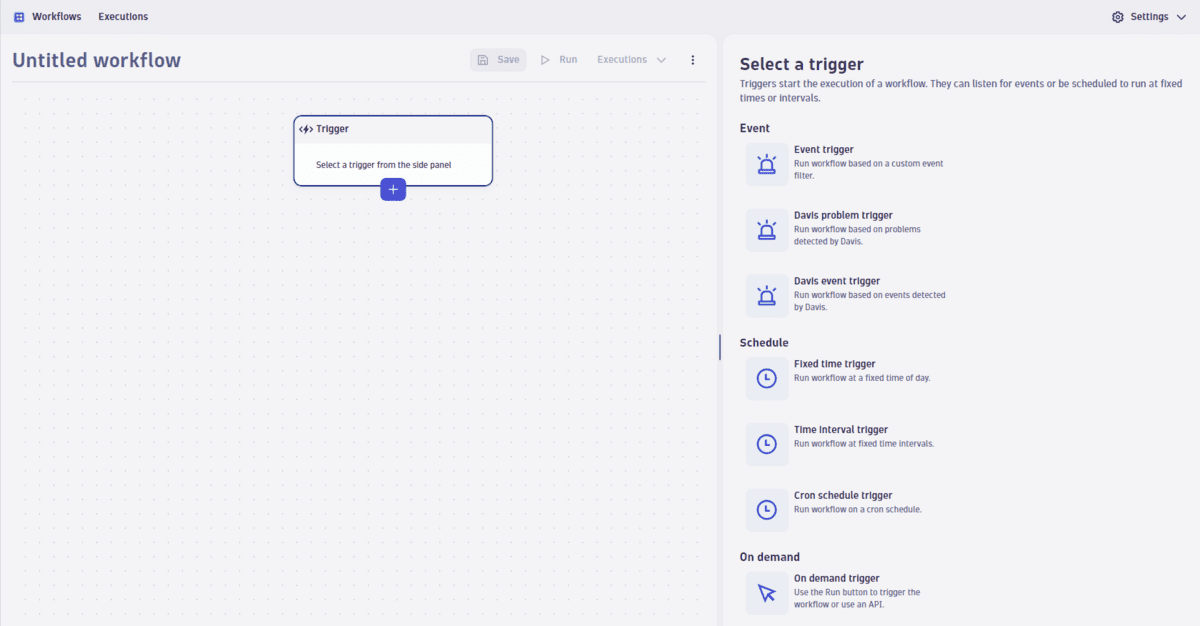Switch to the Executions page
The height and width of the screenshot is (626, 1200).
point(122,16)
